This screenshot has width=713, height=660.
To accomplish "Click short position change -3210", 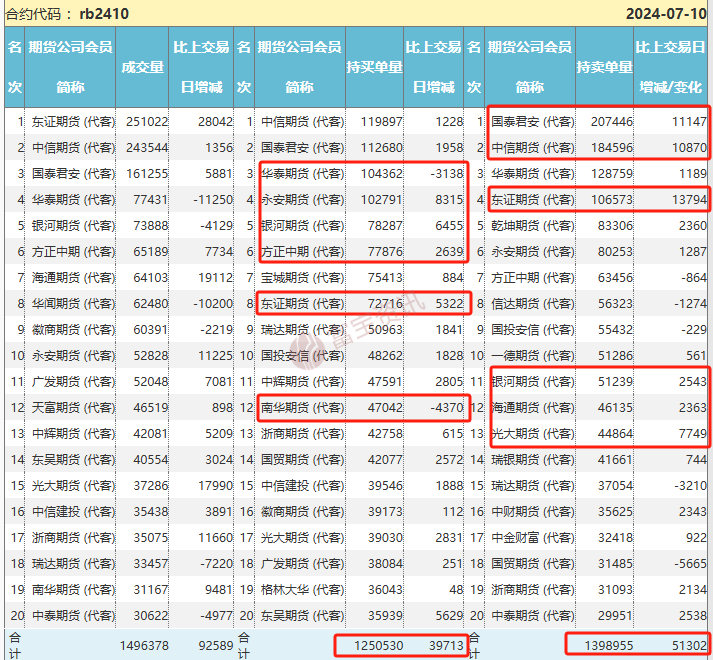I will pyautogui.click(x=690, y=486).
